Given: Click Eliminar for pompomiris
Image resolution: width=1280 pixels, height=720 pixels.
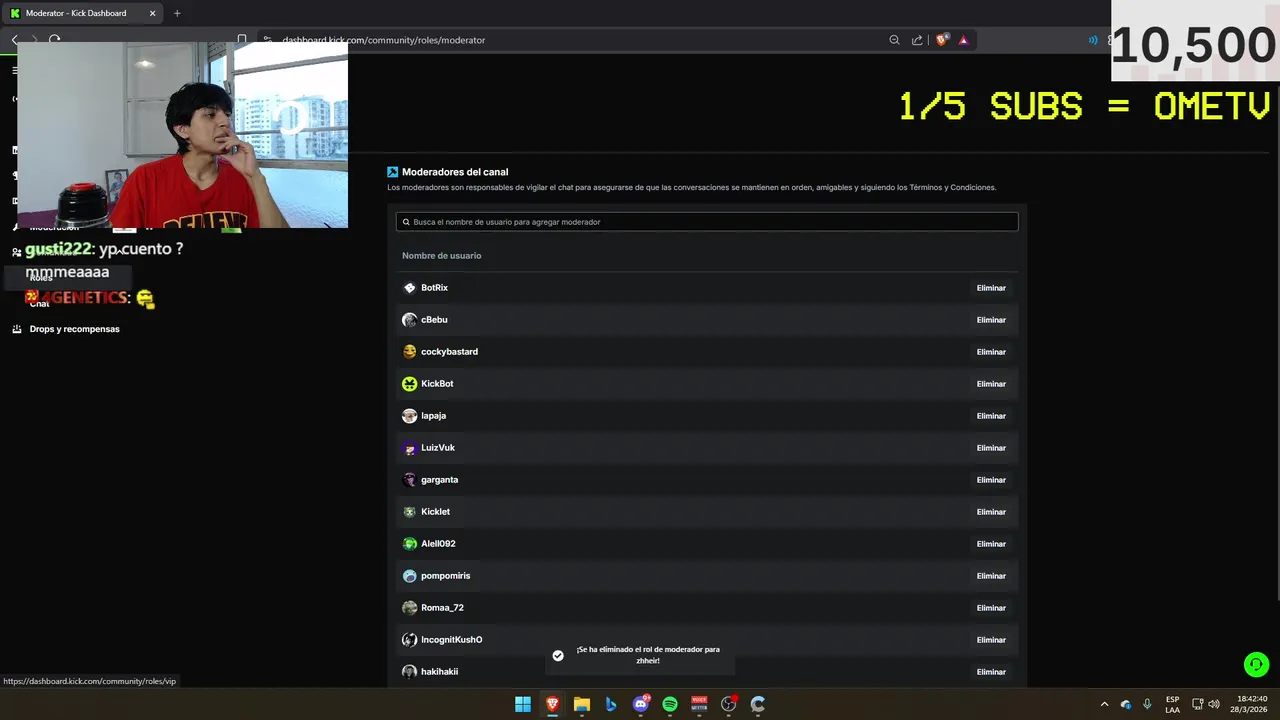Looking at the screenshot, I should 991,576.
